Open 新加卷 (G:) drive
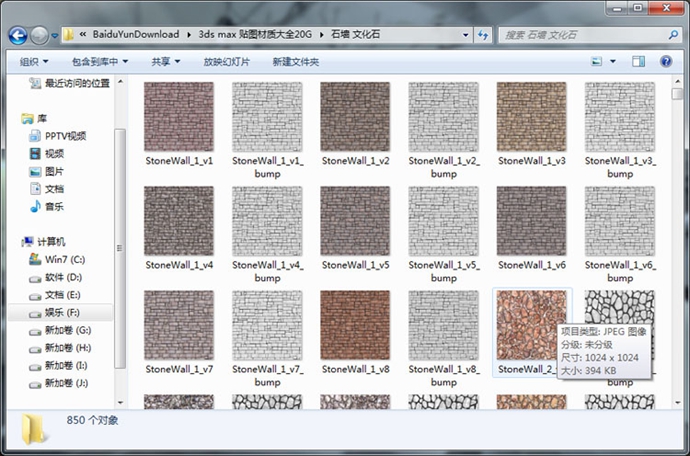Viewport: 690px width, 456px height. point(59,330)
